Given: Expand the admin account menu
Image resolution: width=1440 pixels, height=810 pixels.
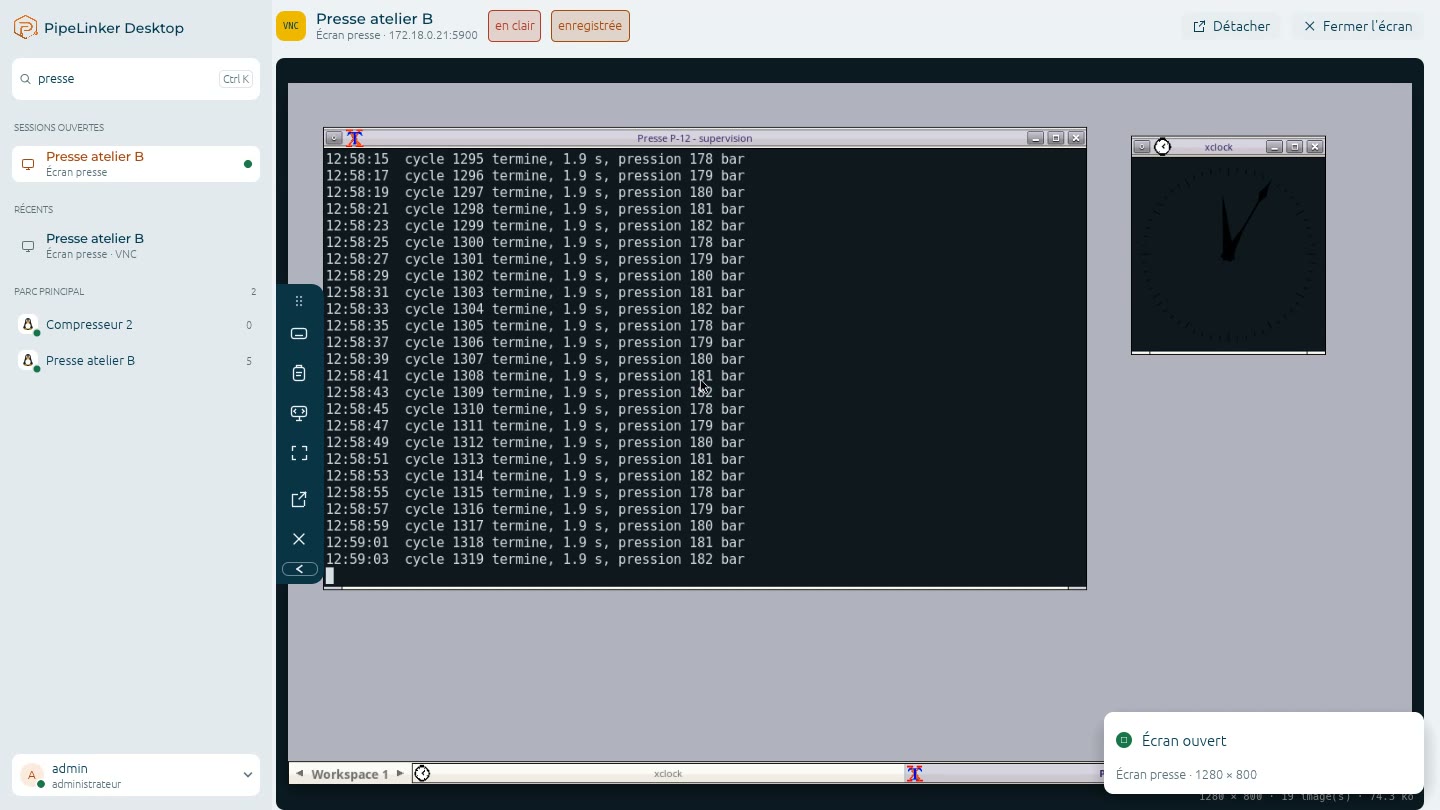Looking at the screenshot, I should point(248,775).
